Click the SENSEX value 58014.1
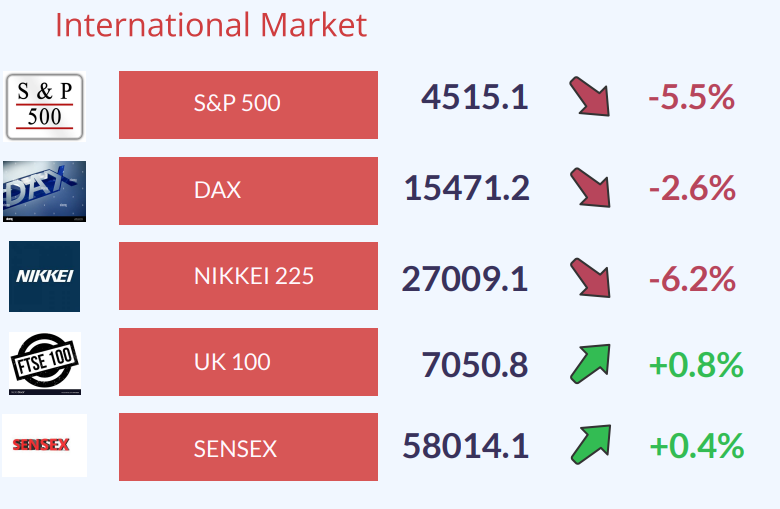Image resolution: width=780 pixels, height=509 pixels. (465, 446)
